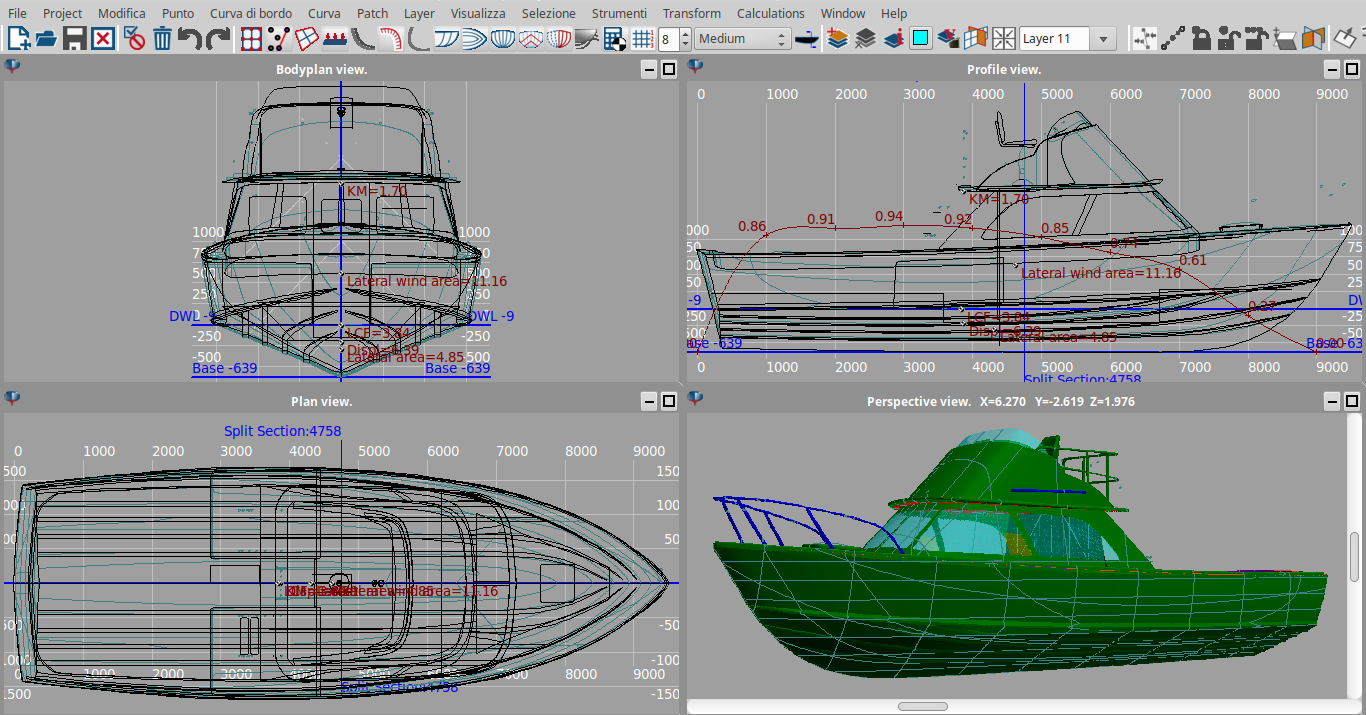Expand the Layer 11 dropdown arrow

[1103, 39]
